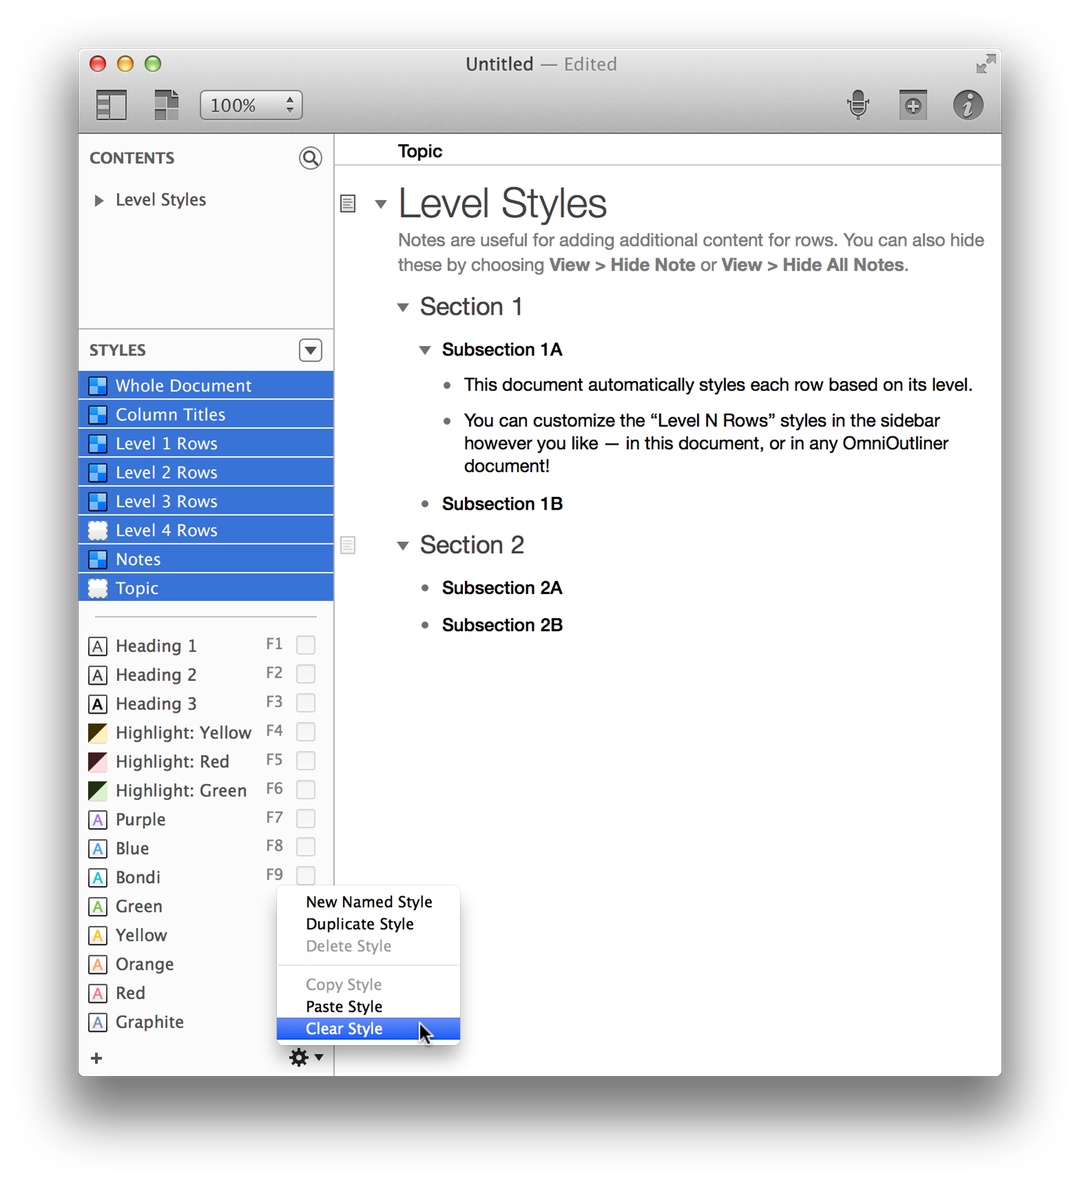The width and height of the screenshot is (1080, 1185).
Task: Click the plus add style icon
Action: 97,1058
